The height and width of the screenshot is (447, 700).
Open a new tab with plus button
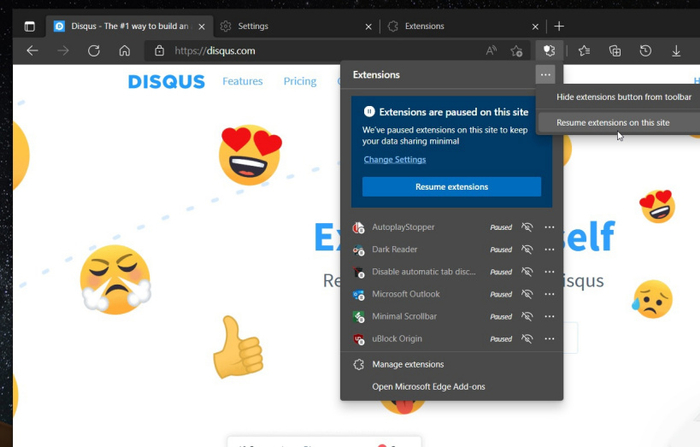(x=559, y=26)
